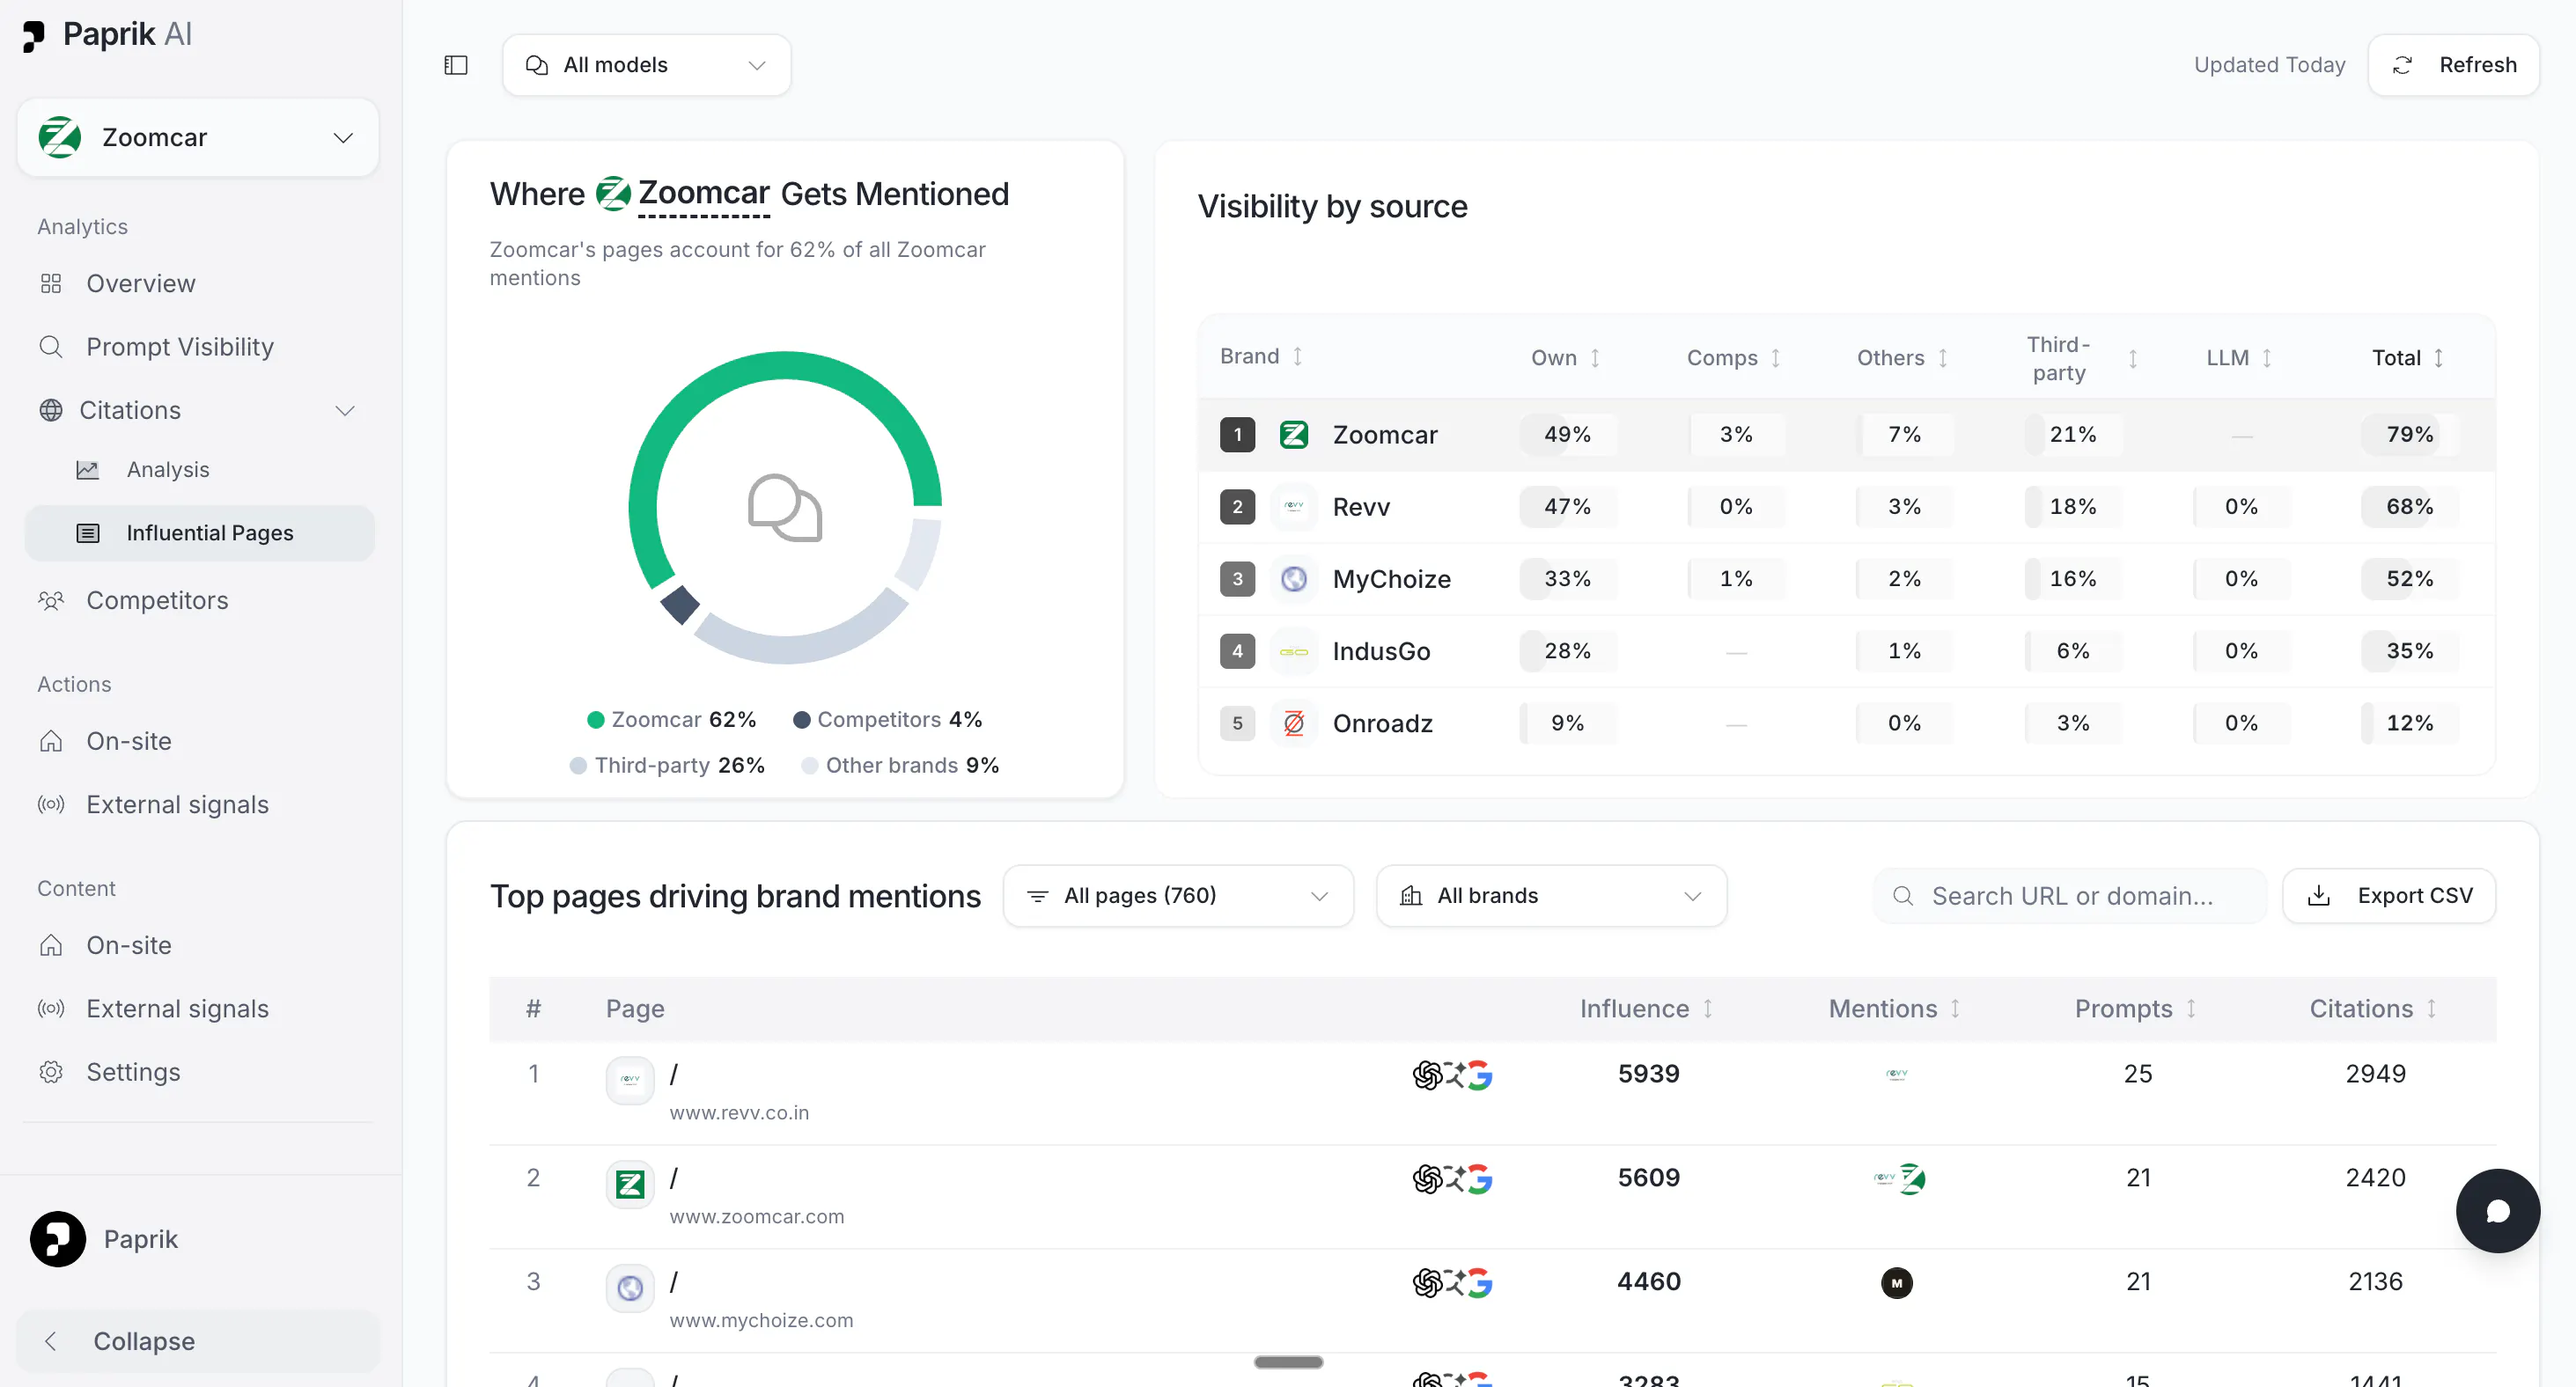The image size is (2576, 1387).
Task: Refresh the dashboard data
Action: (x=2453, y=65)
